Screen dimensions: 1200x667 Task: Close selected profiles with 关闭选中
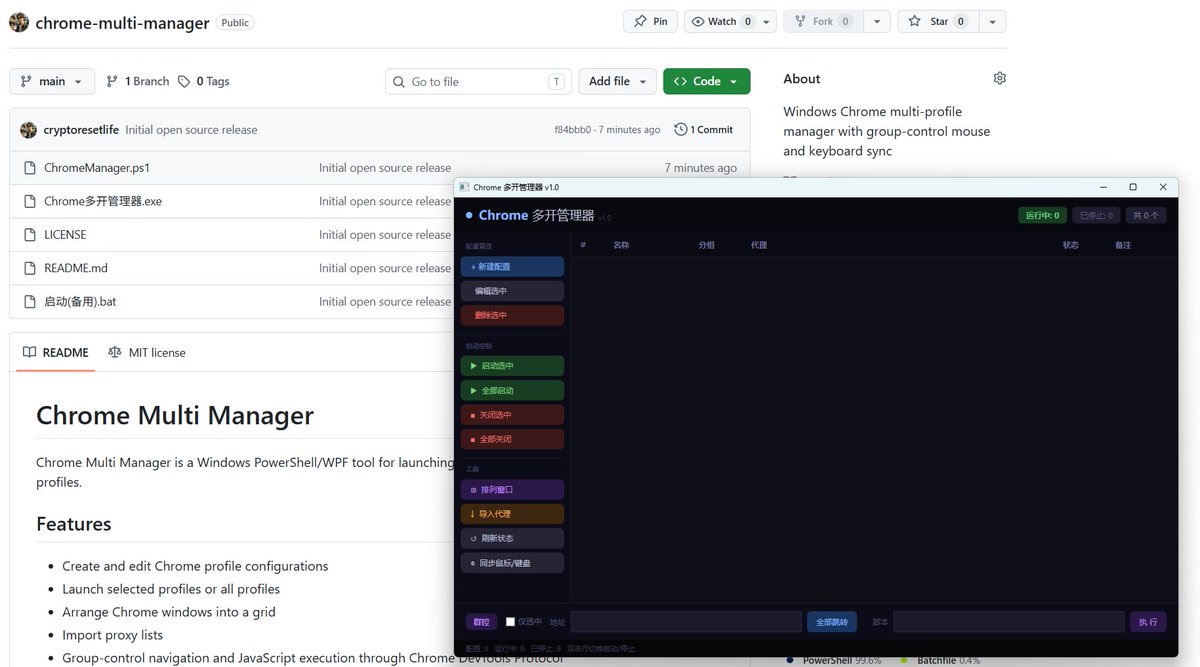512,415
